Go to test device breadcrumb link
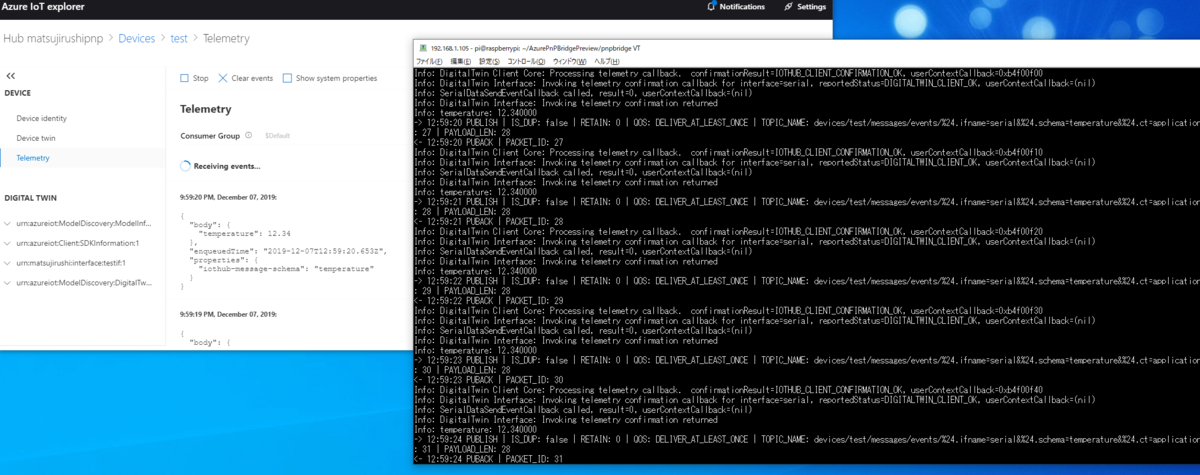The width and height of the screenshot is (1200, 475). [x=179, y=38]
